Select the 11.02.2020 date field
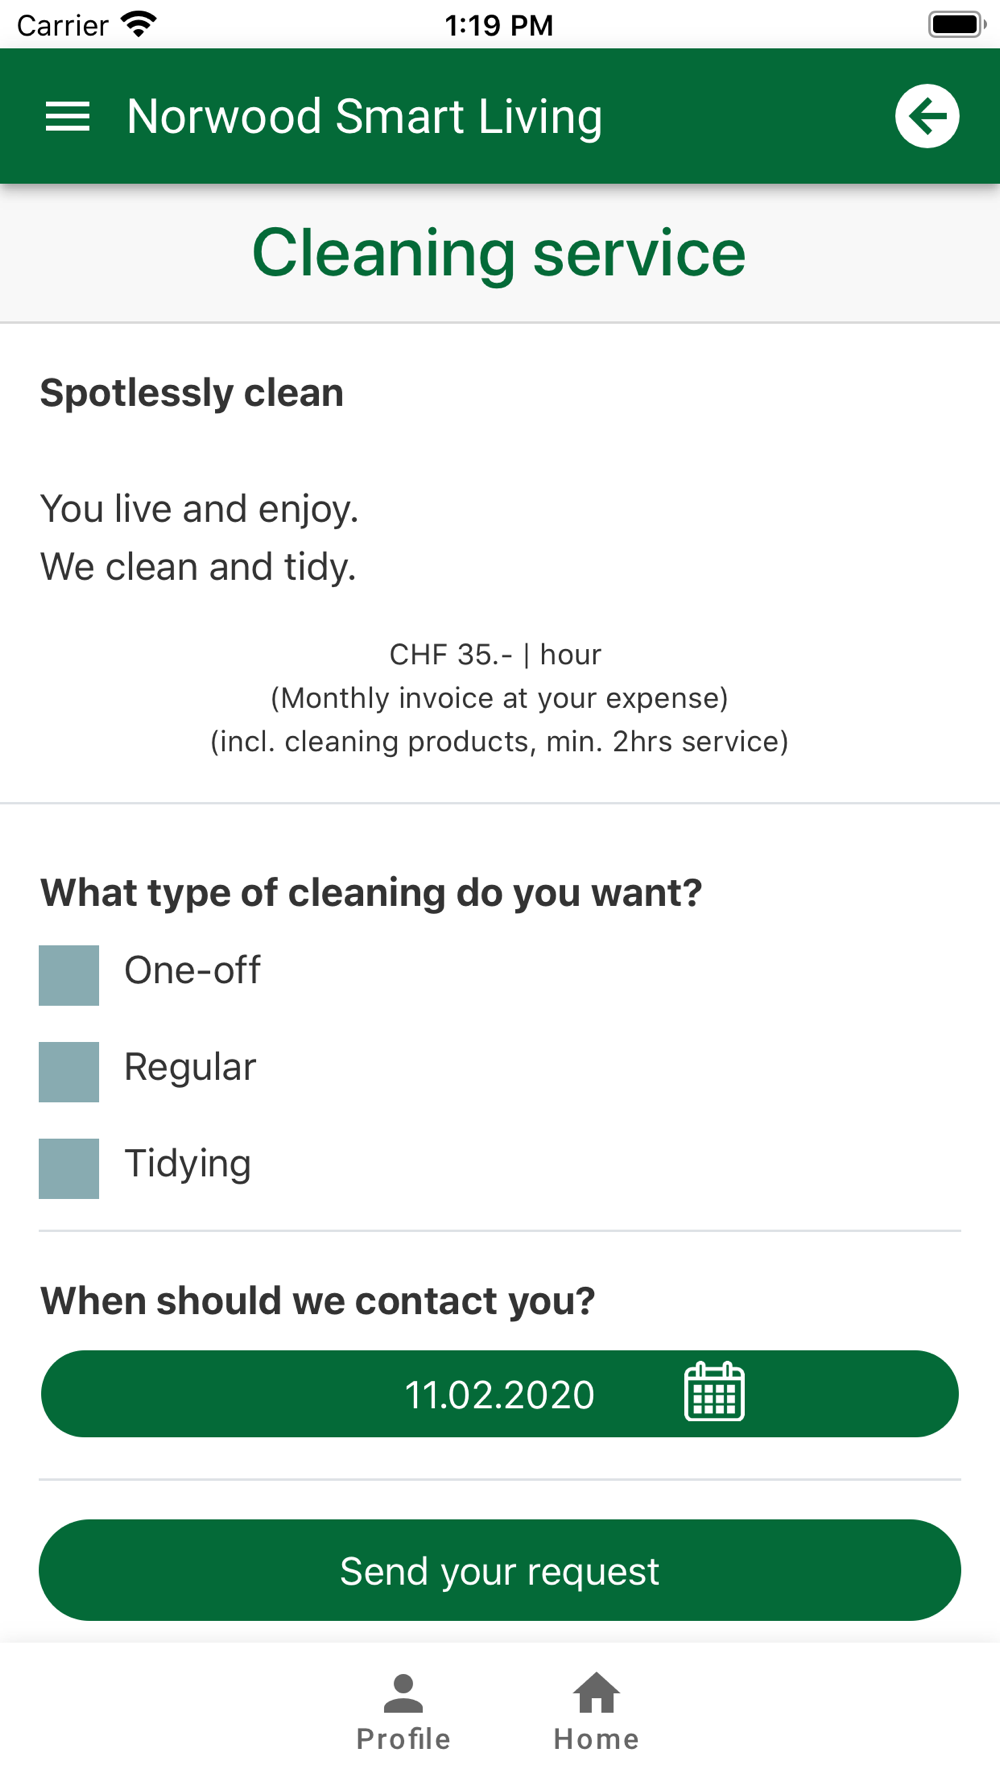The height and width of the screenshot is (1778, 1000). (500, 1394)
